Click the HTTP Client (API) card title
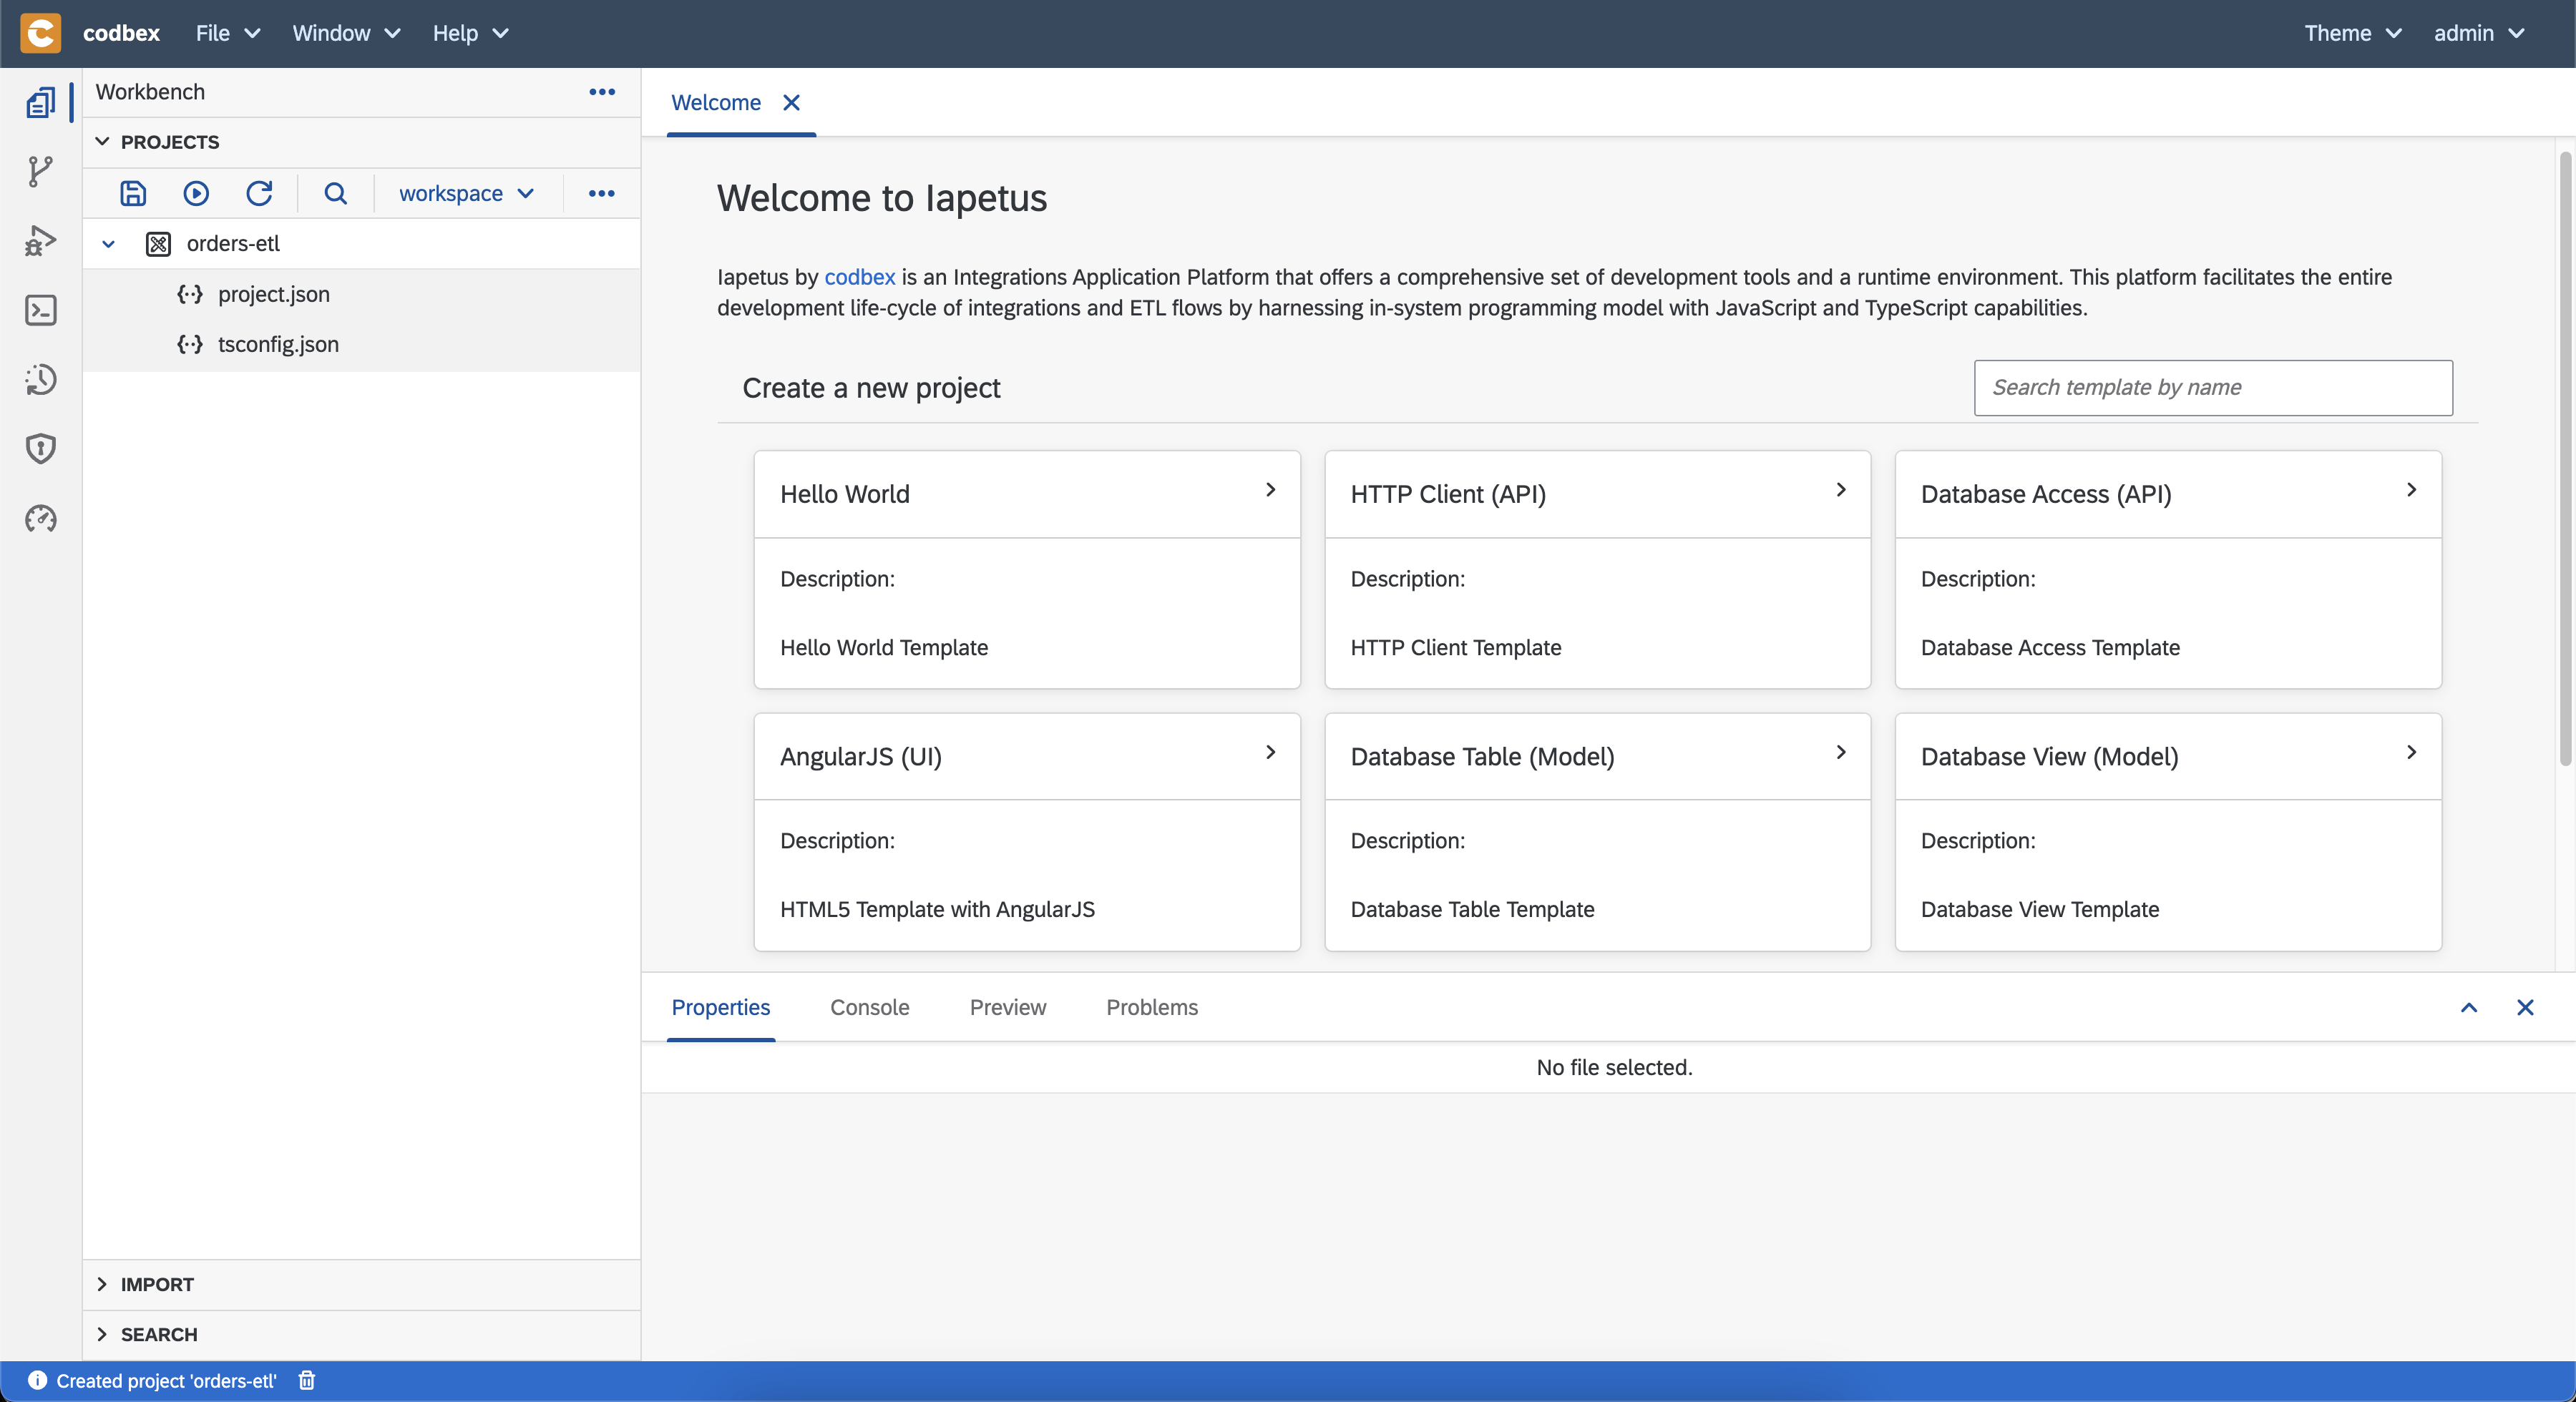The image size is (2576, 1402). point(1447,494)
